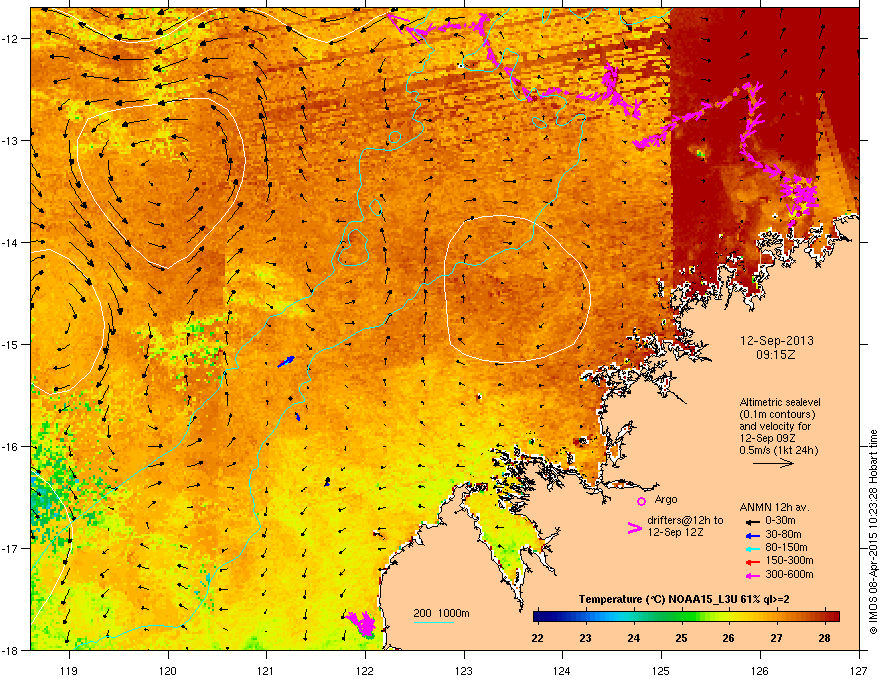Click the latitude axis label -12

click(11, 38)
